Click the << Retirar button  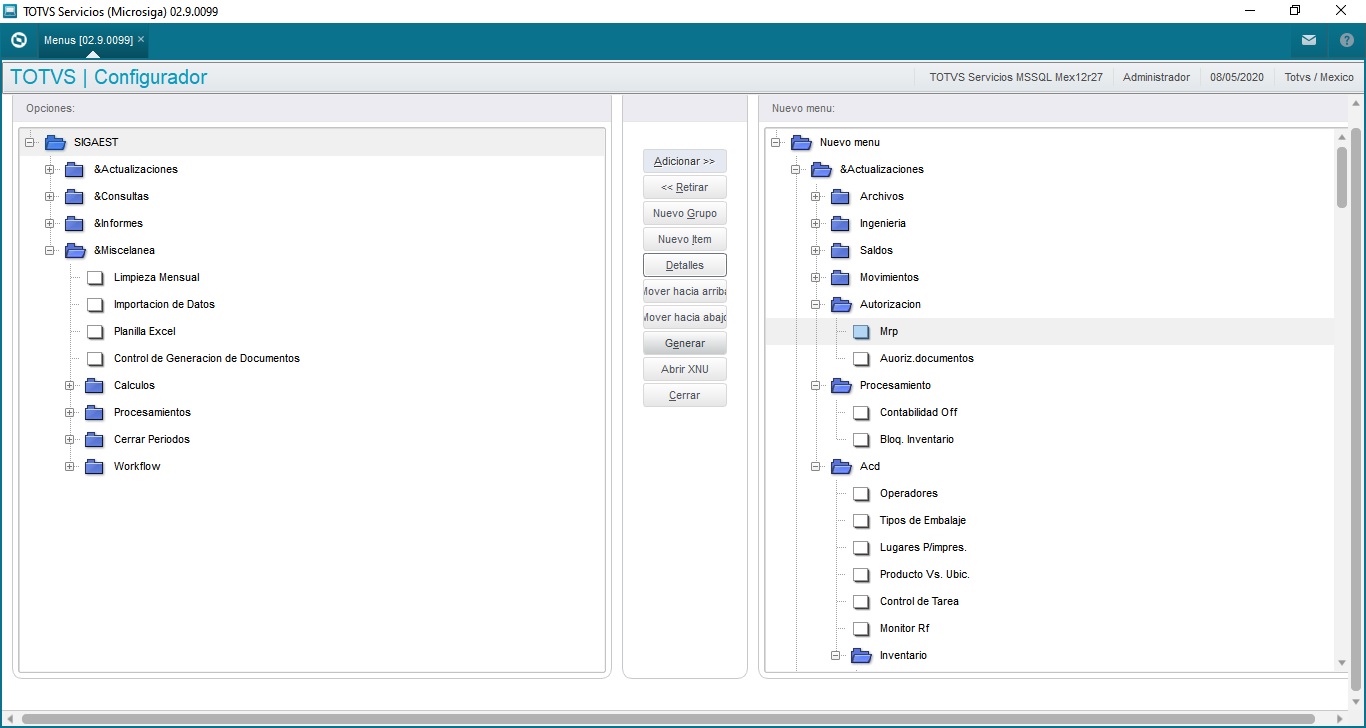(x=685, y=187)
